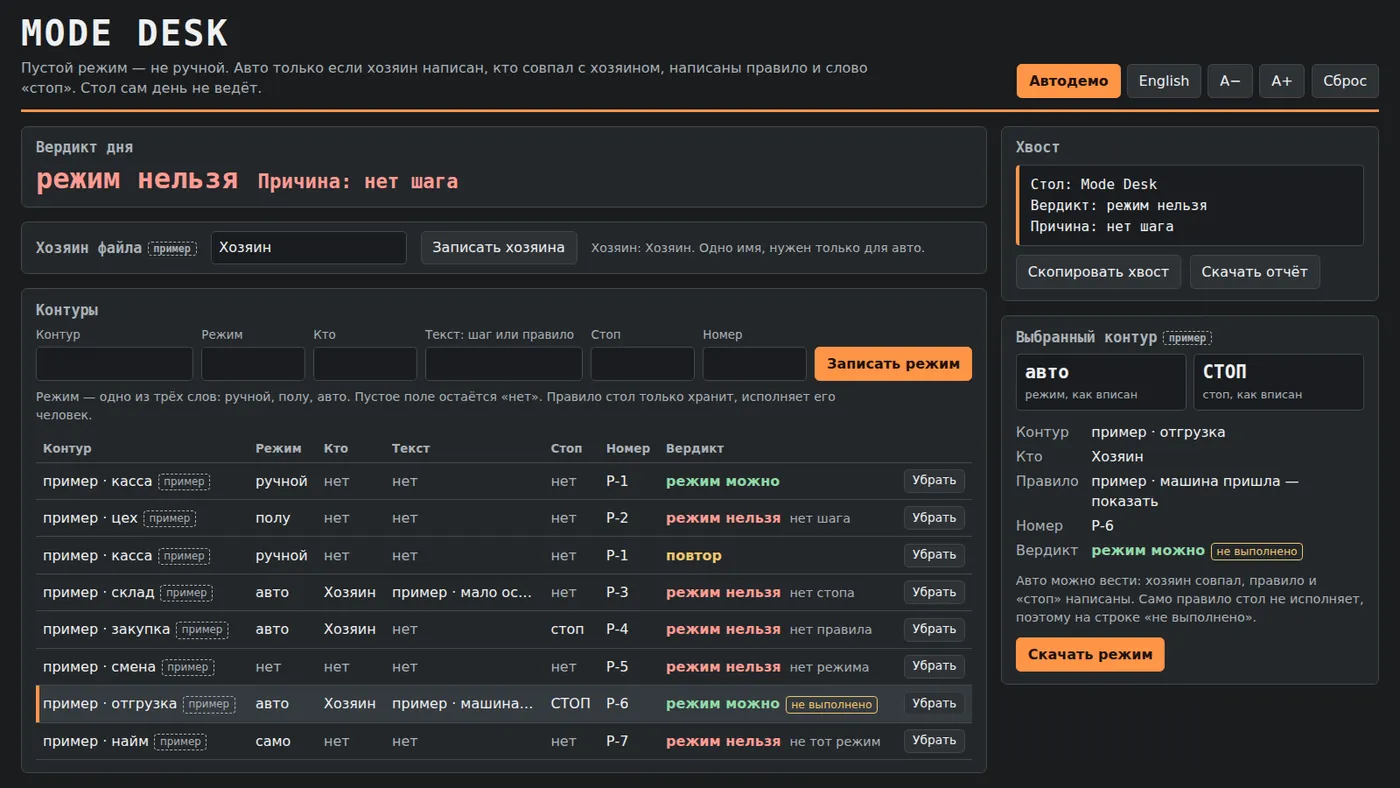
Task: Click the 'пример · мало ос…' truncated text cell
Action: pyautogui.click(x=462, y=592)
